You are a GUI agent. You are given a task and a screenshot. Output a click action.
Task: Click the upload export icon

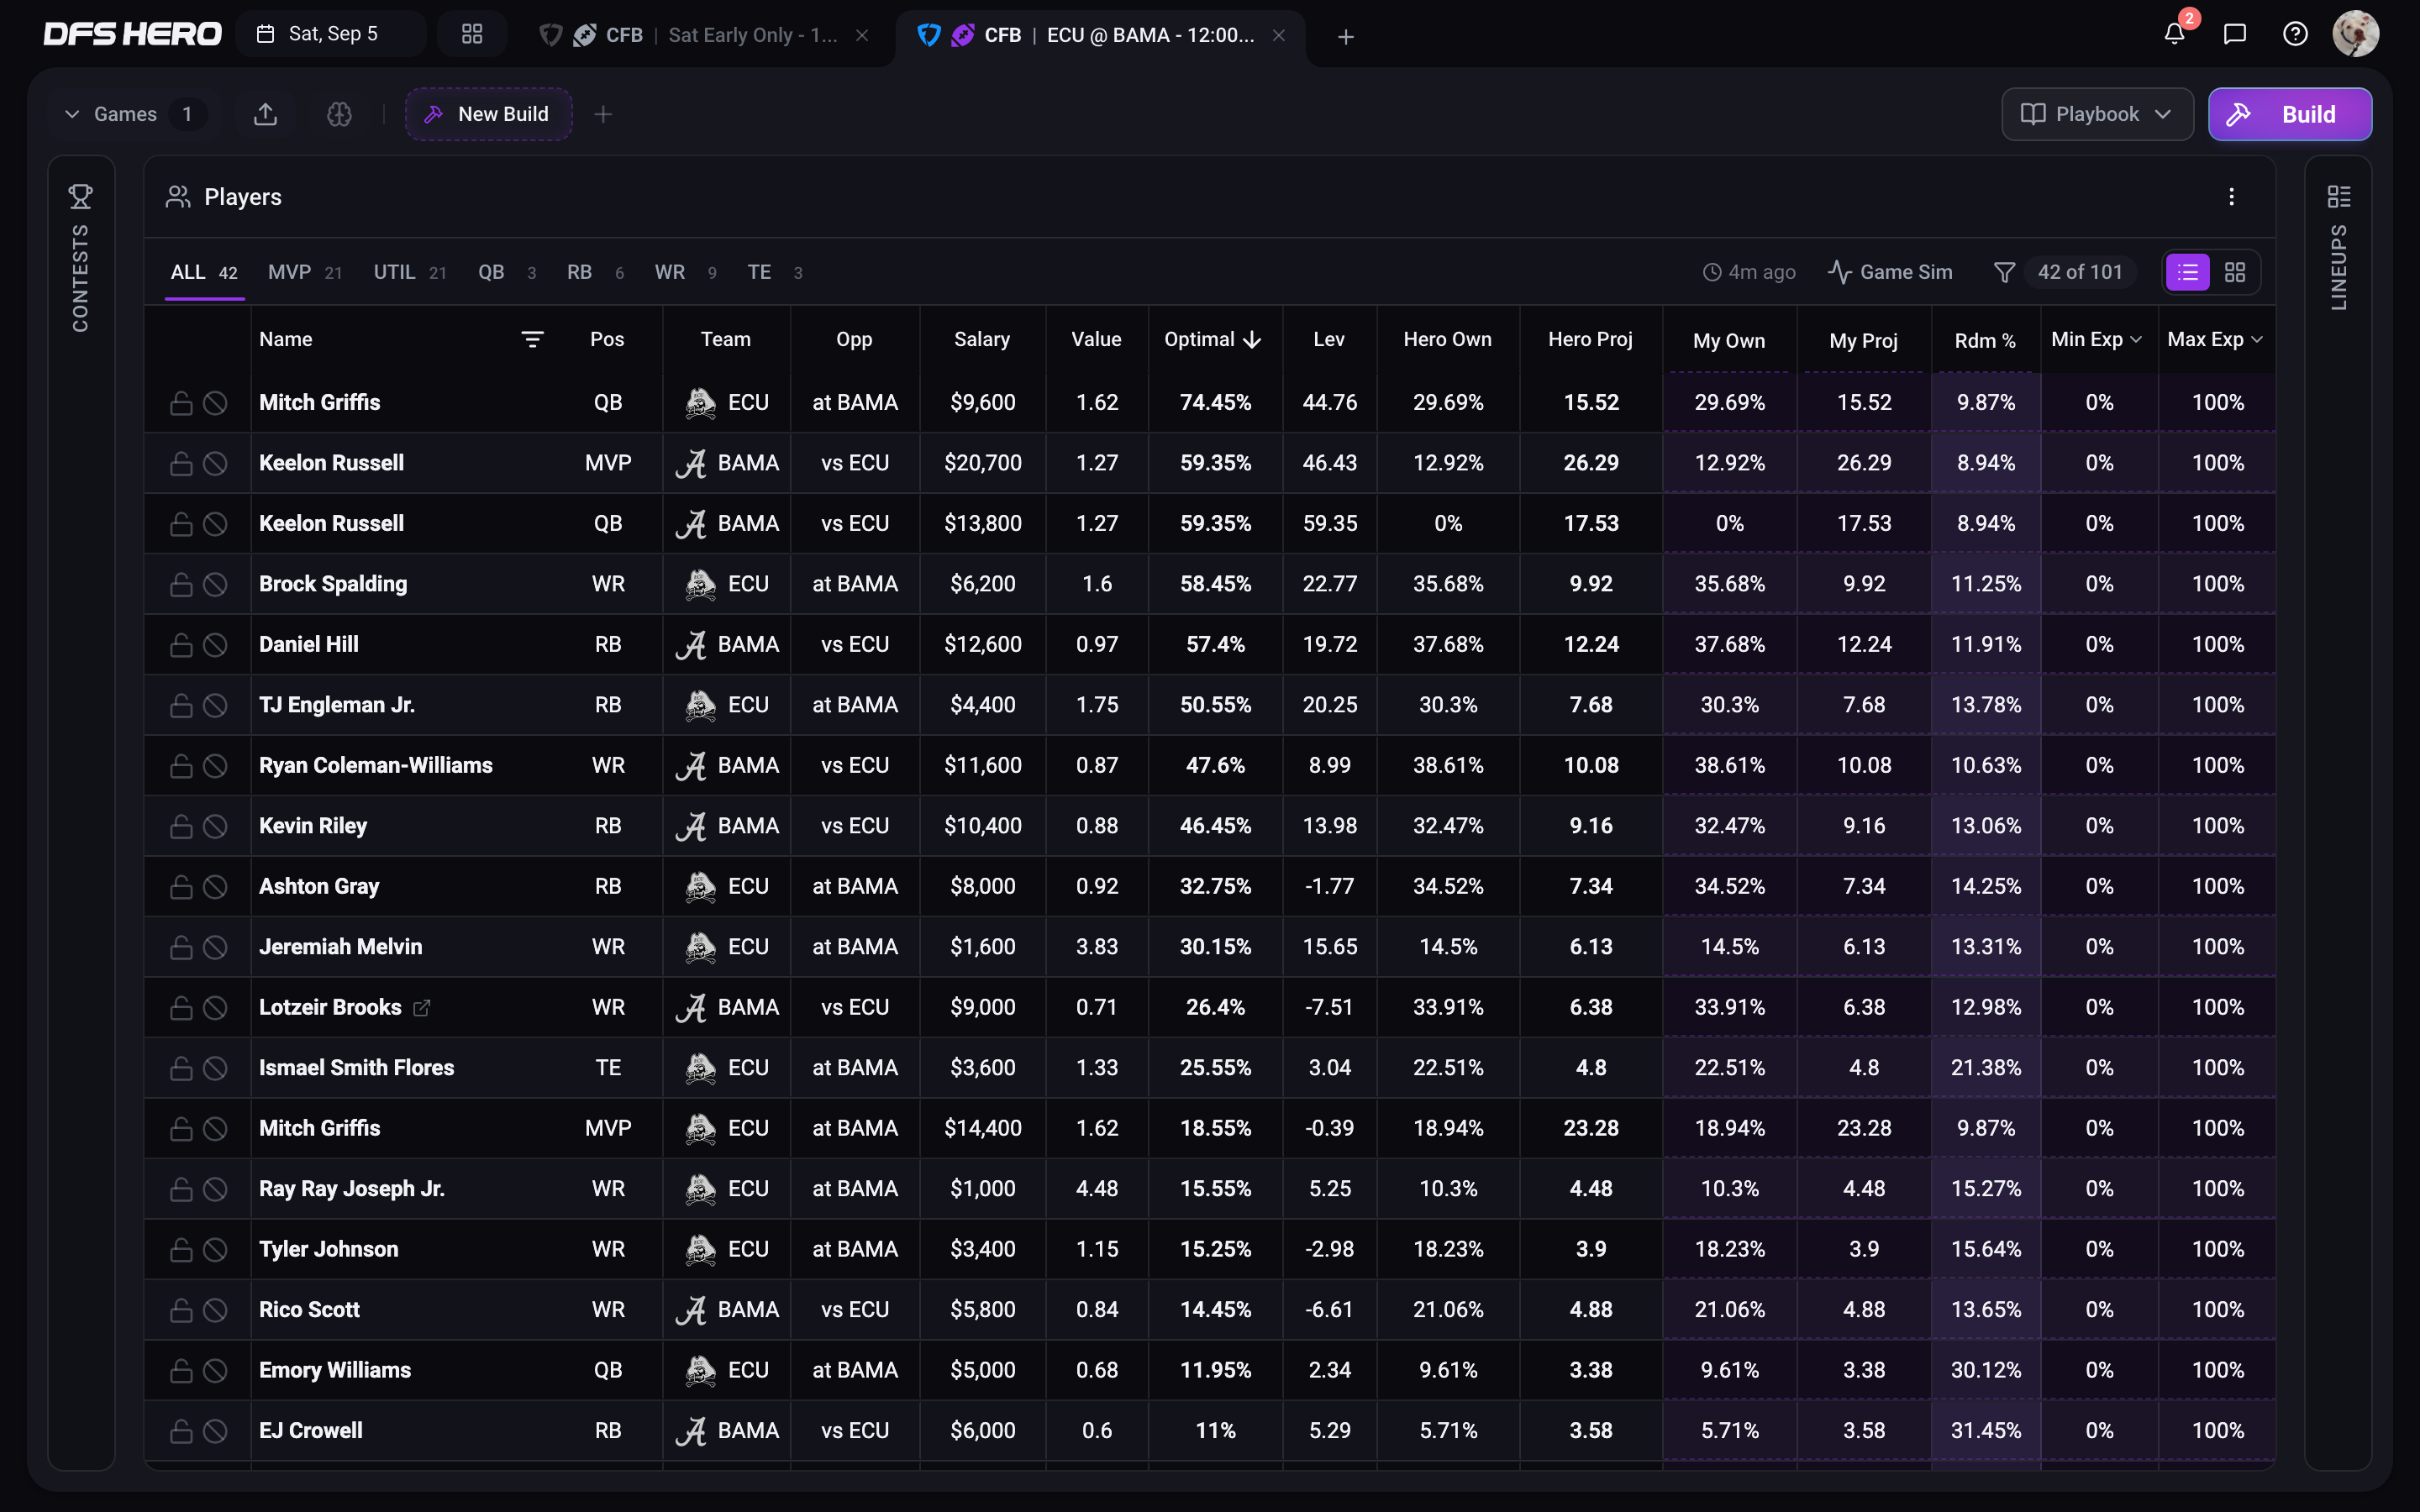click(265, 114)
